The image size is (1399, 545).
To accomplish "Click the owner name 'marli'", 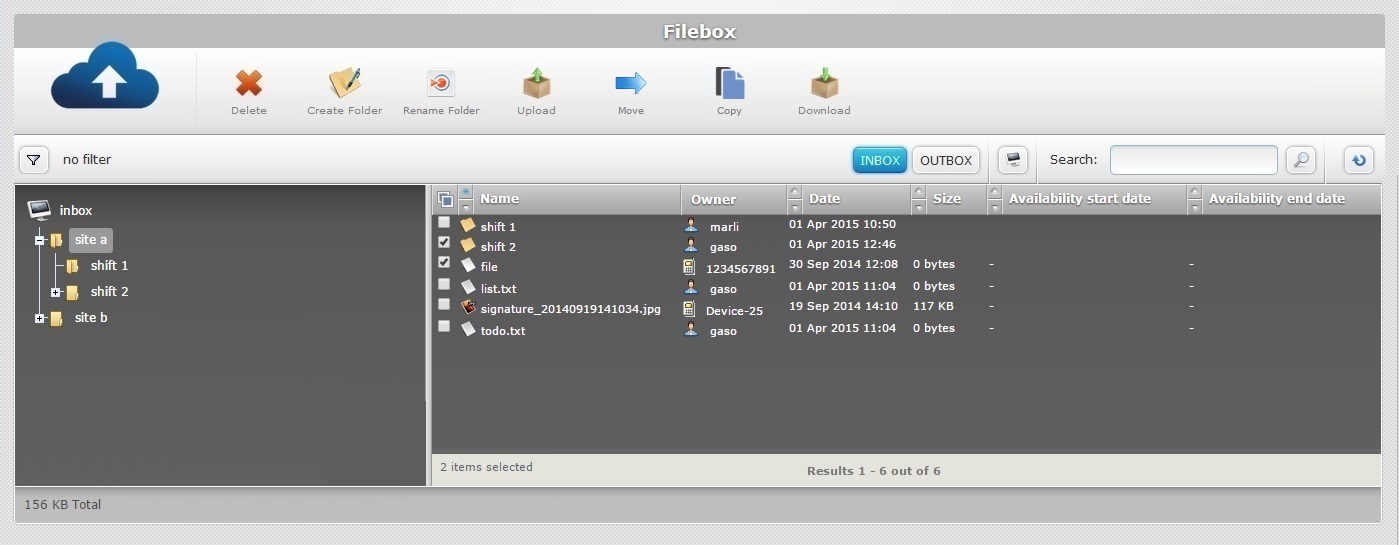I will (x=724, y=227).
